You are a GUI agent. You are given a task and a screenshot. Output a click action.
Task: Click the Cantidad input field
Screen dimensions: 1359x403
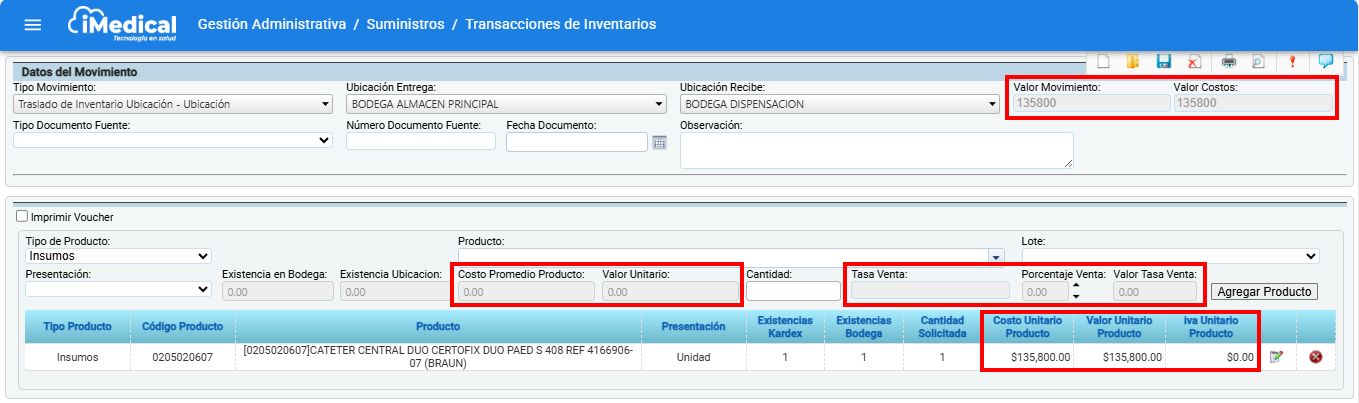793,291
